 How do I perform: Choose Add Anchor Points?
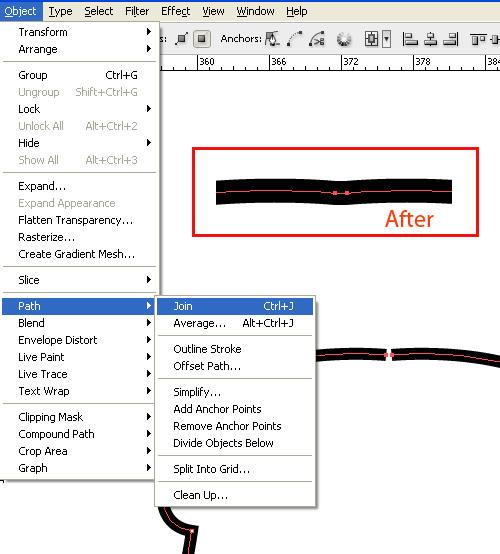(x=235, y=409)
